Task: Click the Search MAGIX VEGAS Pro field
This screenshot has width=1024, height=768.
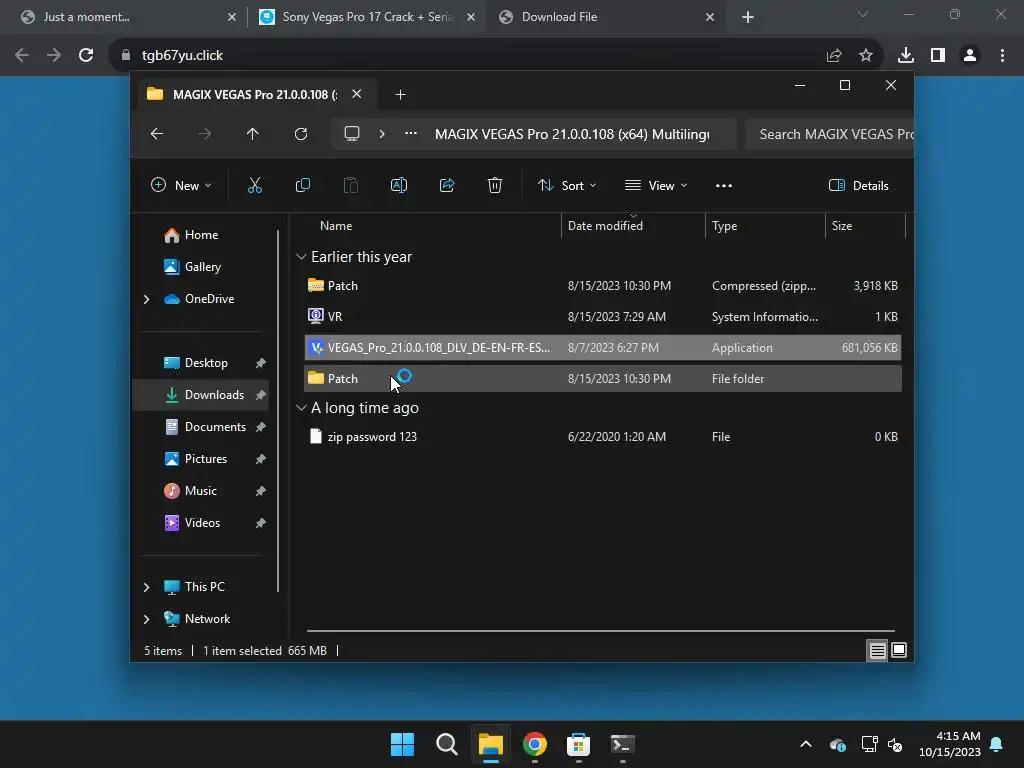Action: pyautogui.click(x=829, y=134)
